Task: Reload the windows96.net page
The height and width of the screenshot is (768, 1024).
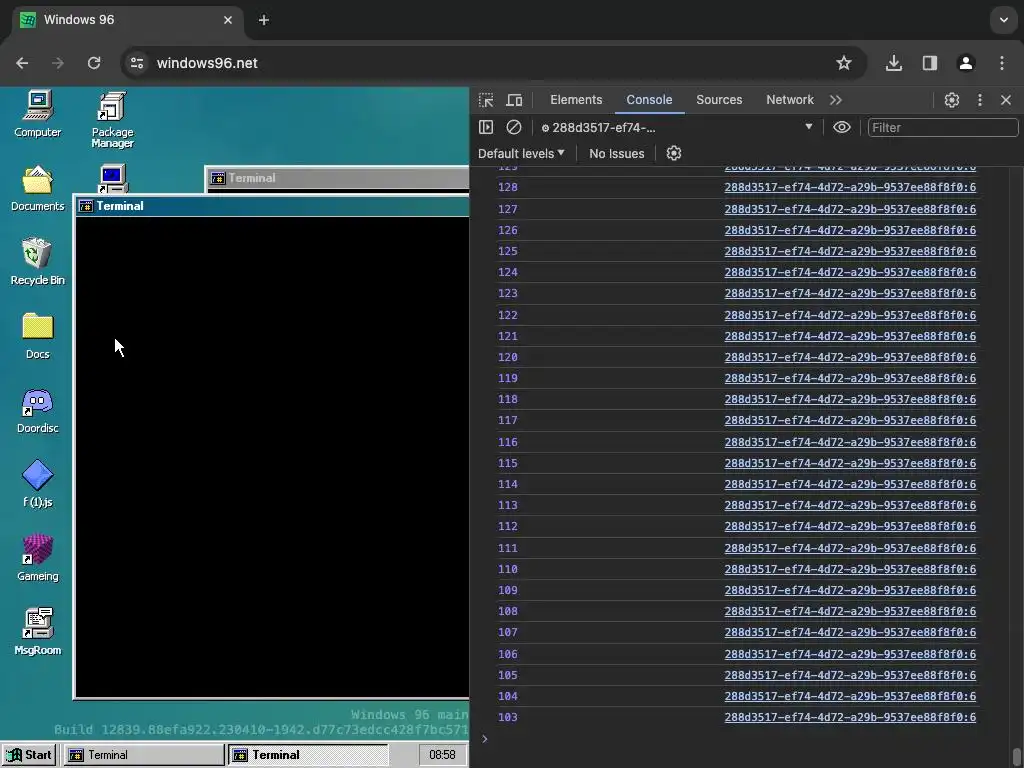Action: click(x=94, y=63)
